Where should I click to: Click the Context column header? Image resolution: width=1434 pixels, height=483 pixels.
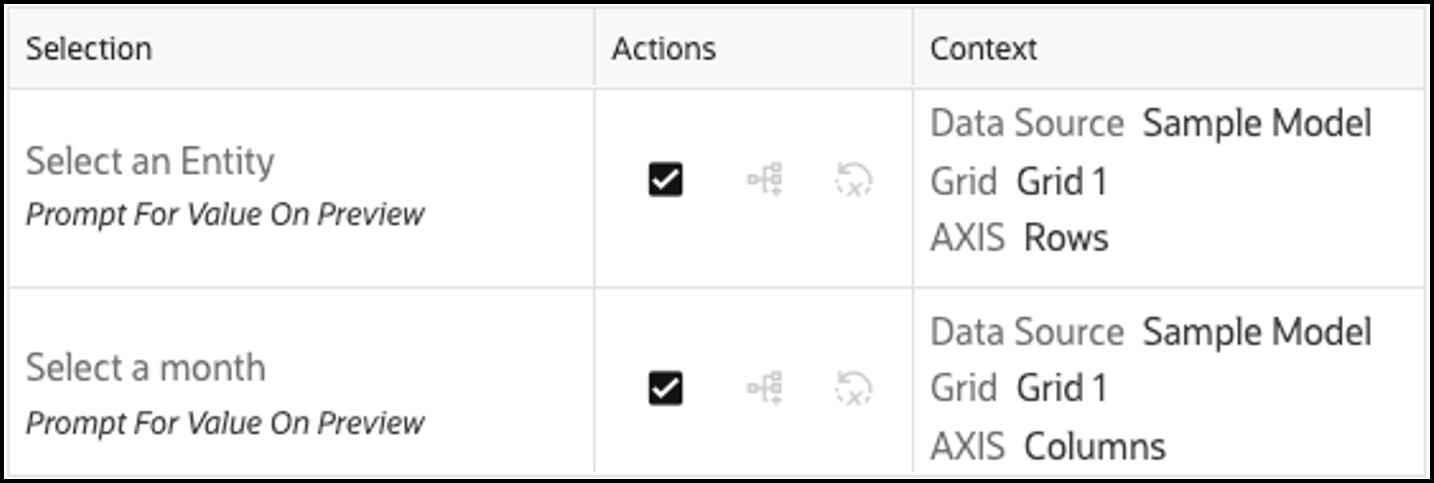(x=983, y=49)
